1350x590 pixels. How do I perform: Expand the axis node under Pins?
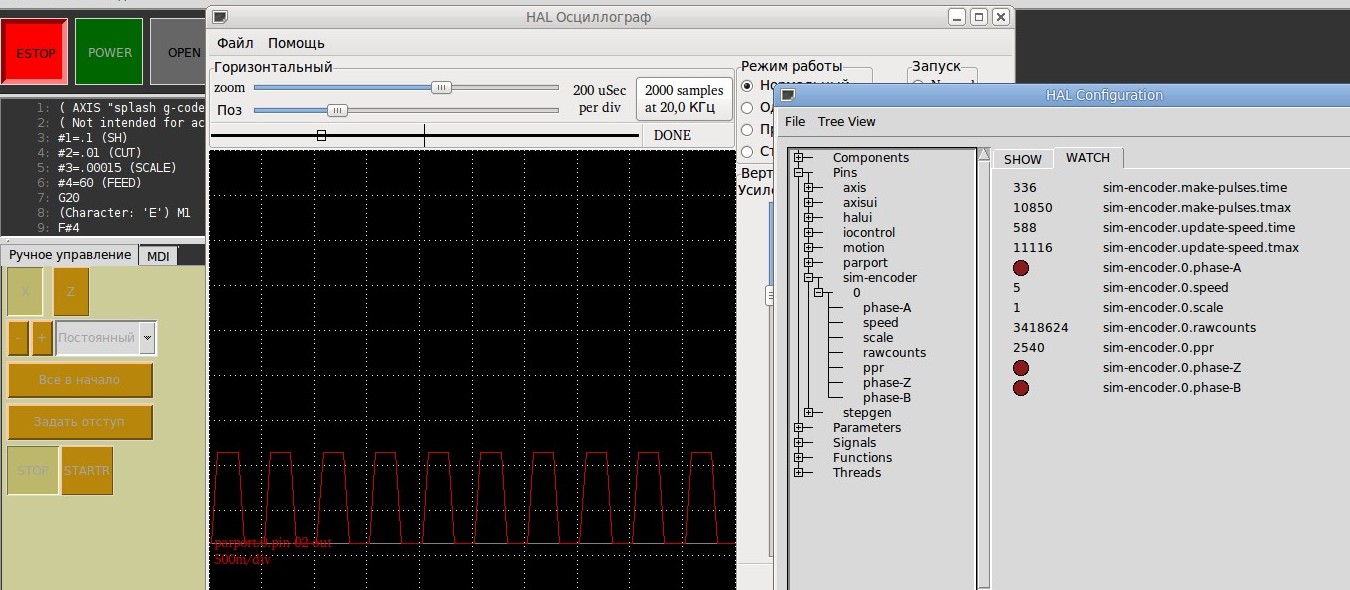point(809,188)
